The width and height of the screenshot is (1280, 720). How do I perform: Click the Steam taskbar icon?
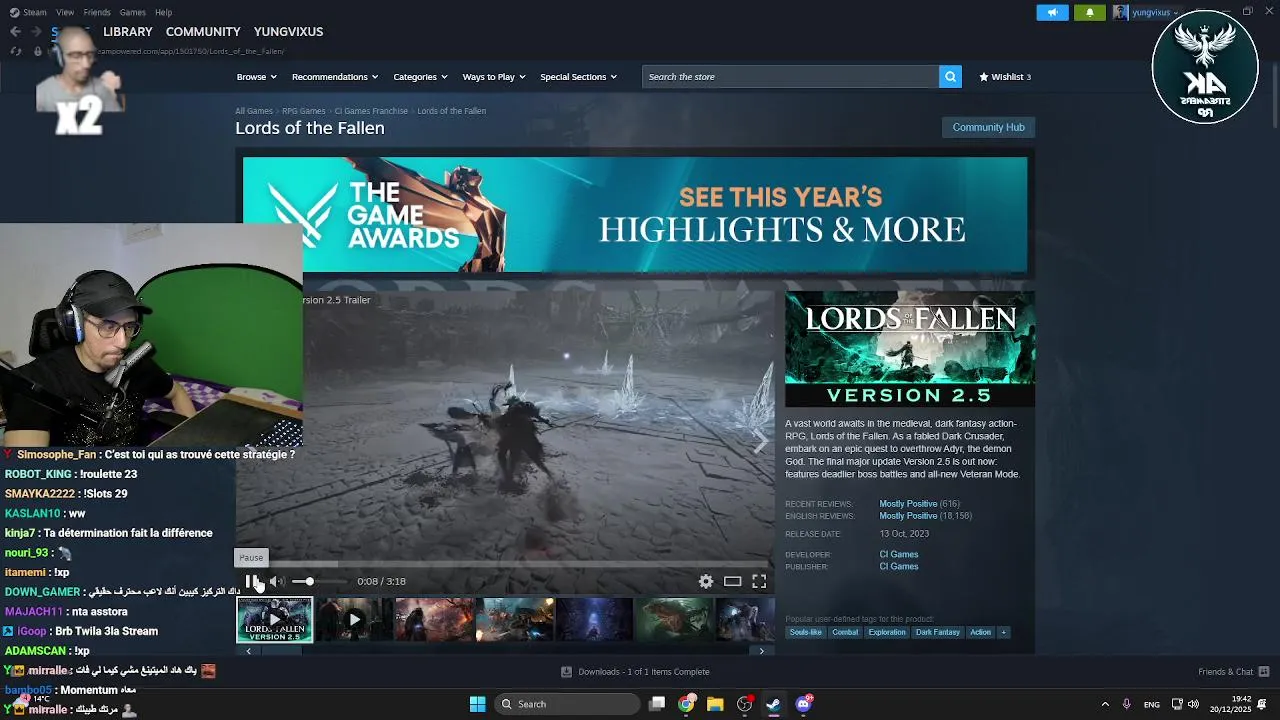click(x=773, y=704)
